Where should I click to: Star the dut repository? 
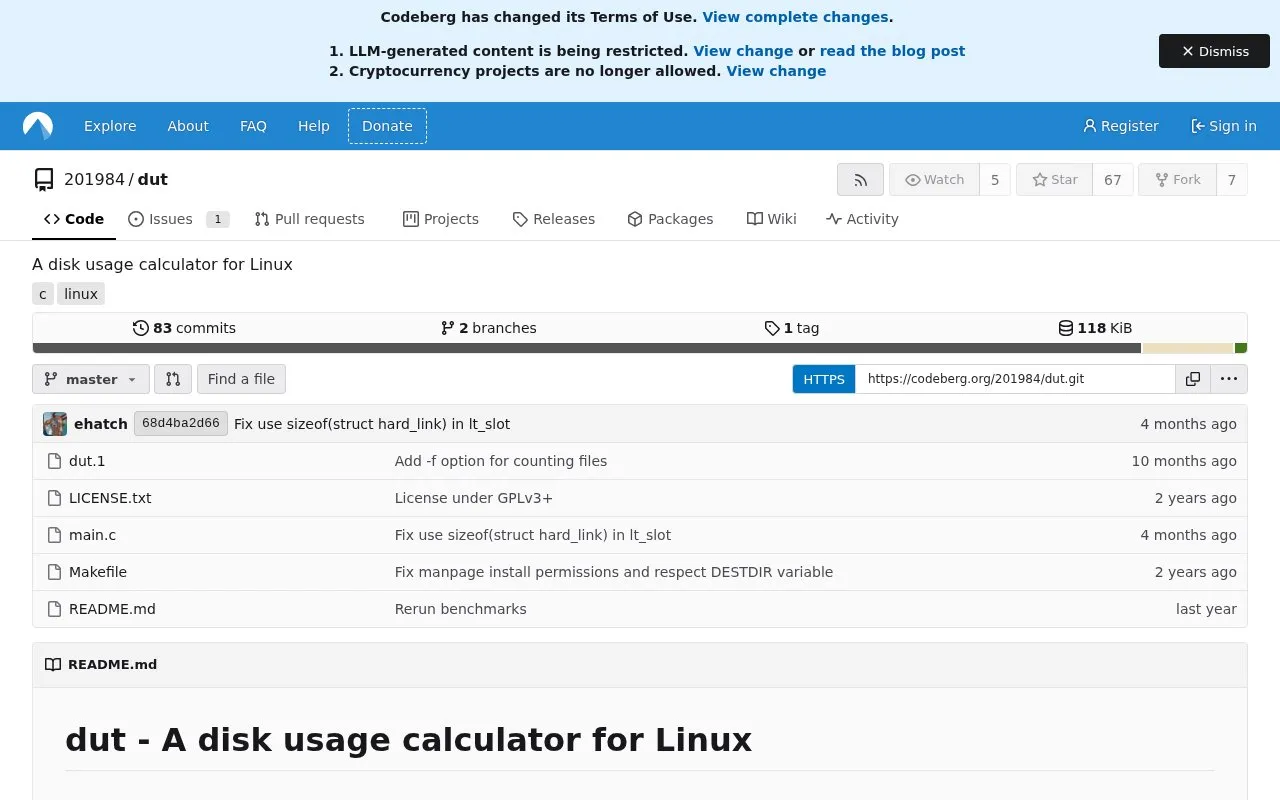(x=1054, y=180)
